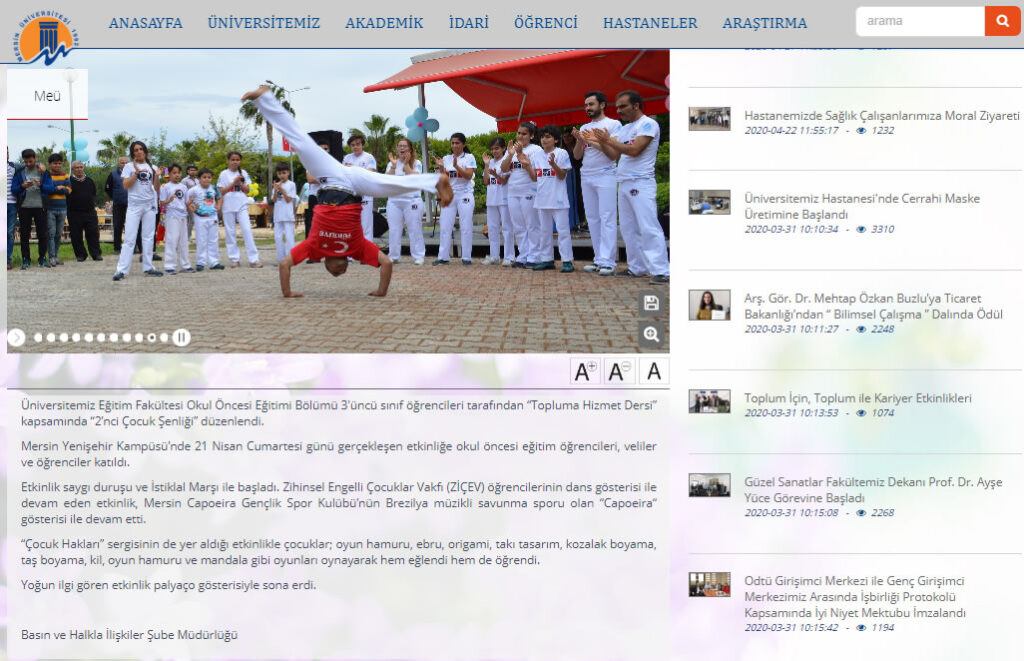Zoom the photo using the magnifier icon
The width and height of the screenshot is (1024, 661).
(651, 334)
